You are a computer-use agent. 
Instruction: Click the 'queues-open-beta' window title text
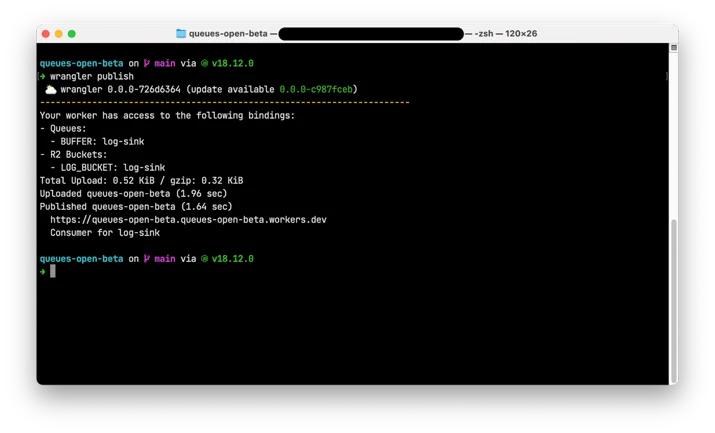pyautogui.click(x=228, y=34)
